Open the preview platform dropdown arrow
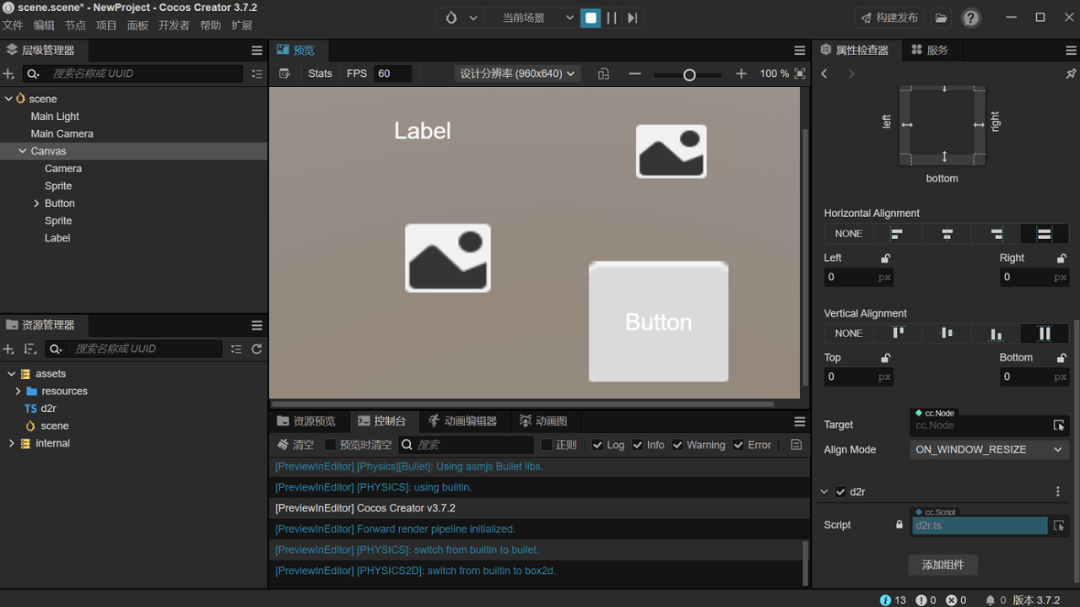1080x607 pixels. [473, 18]
